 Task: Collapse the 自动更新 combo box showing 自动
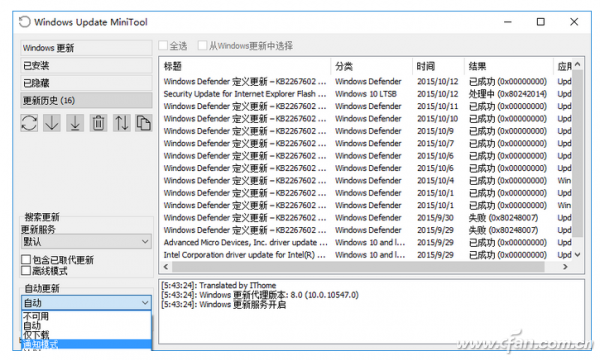tap(86, 303)
